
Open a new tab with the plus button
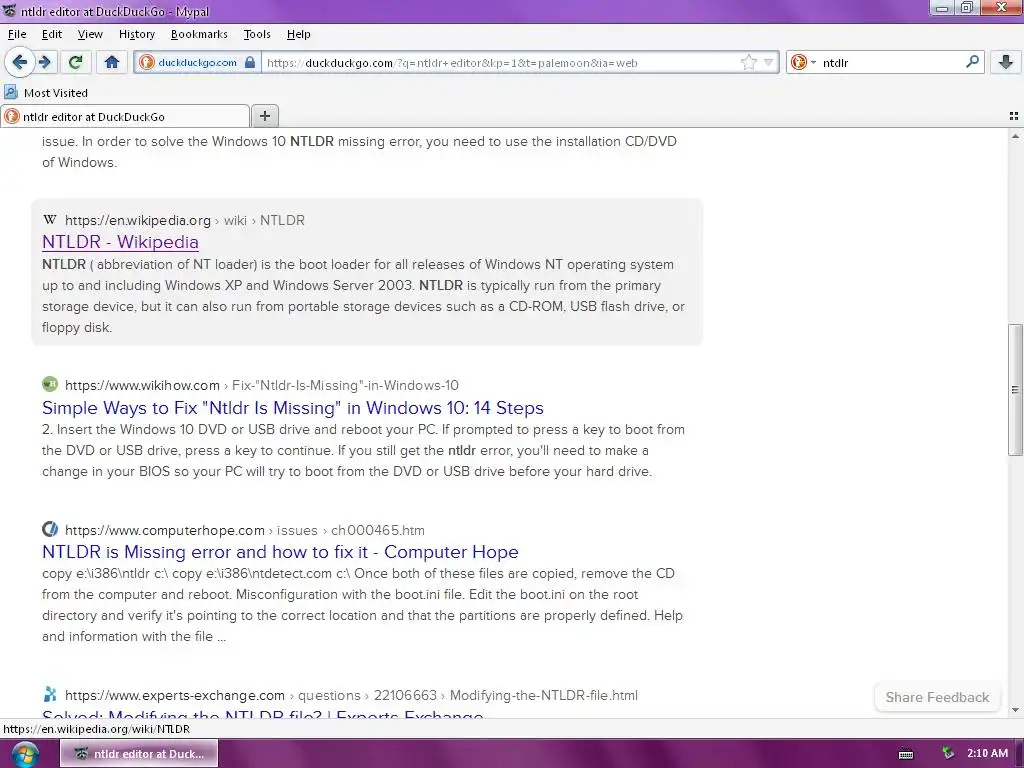click(264, 116)
